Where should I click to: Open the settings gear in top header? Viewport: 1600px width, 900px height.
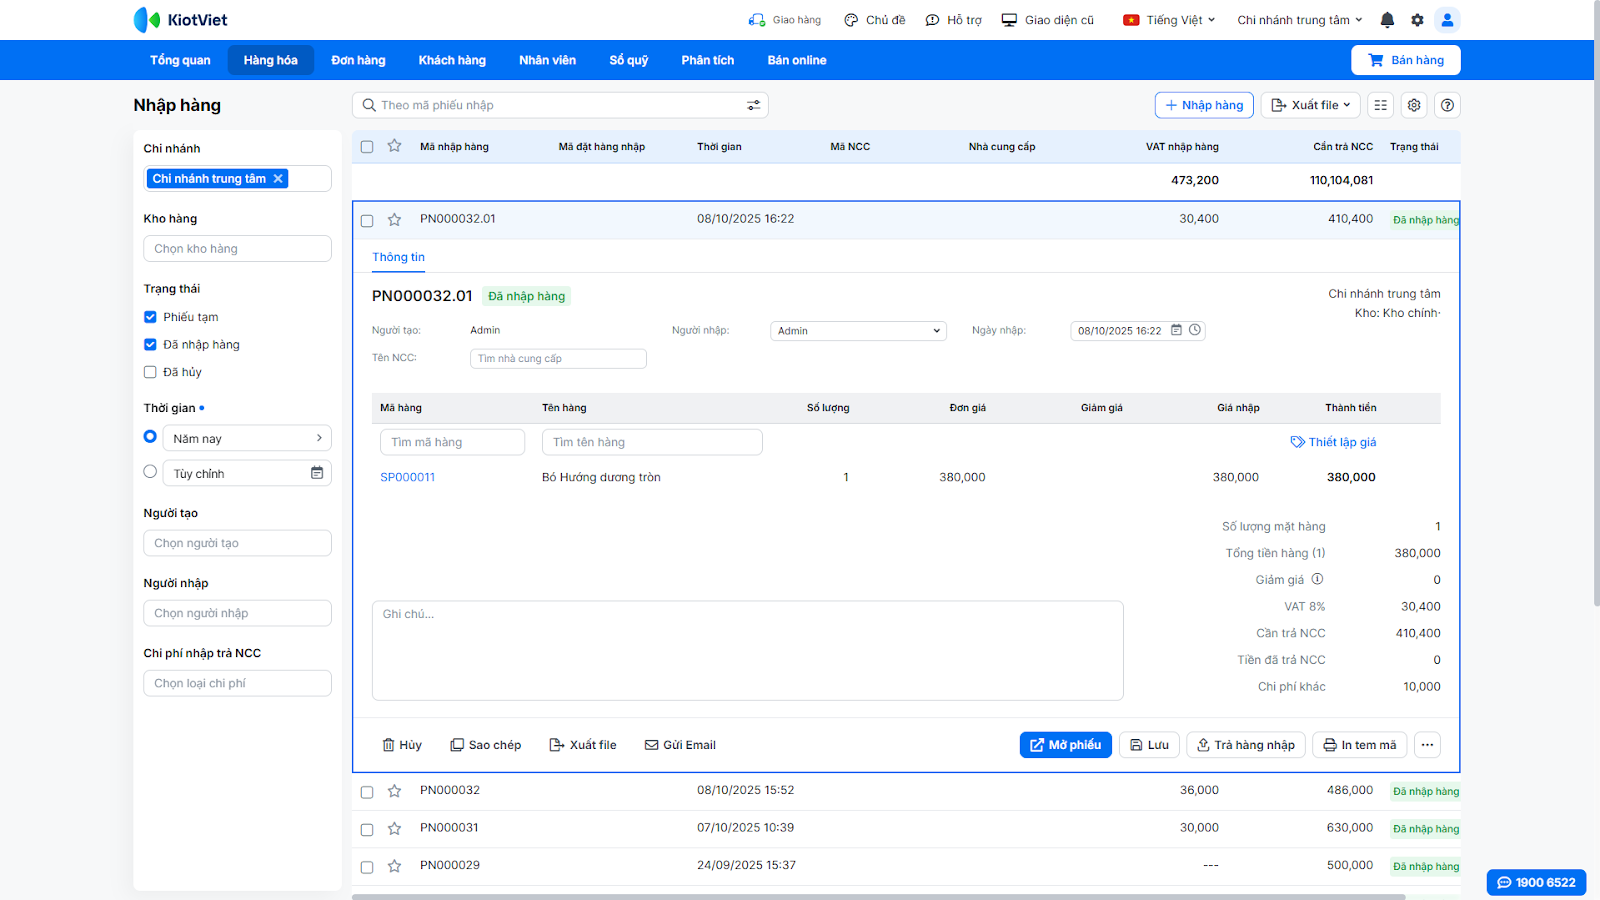tap(1417, 20)
